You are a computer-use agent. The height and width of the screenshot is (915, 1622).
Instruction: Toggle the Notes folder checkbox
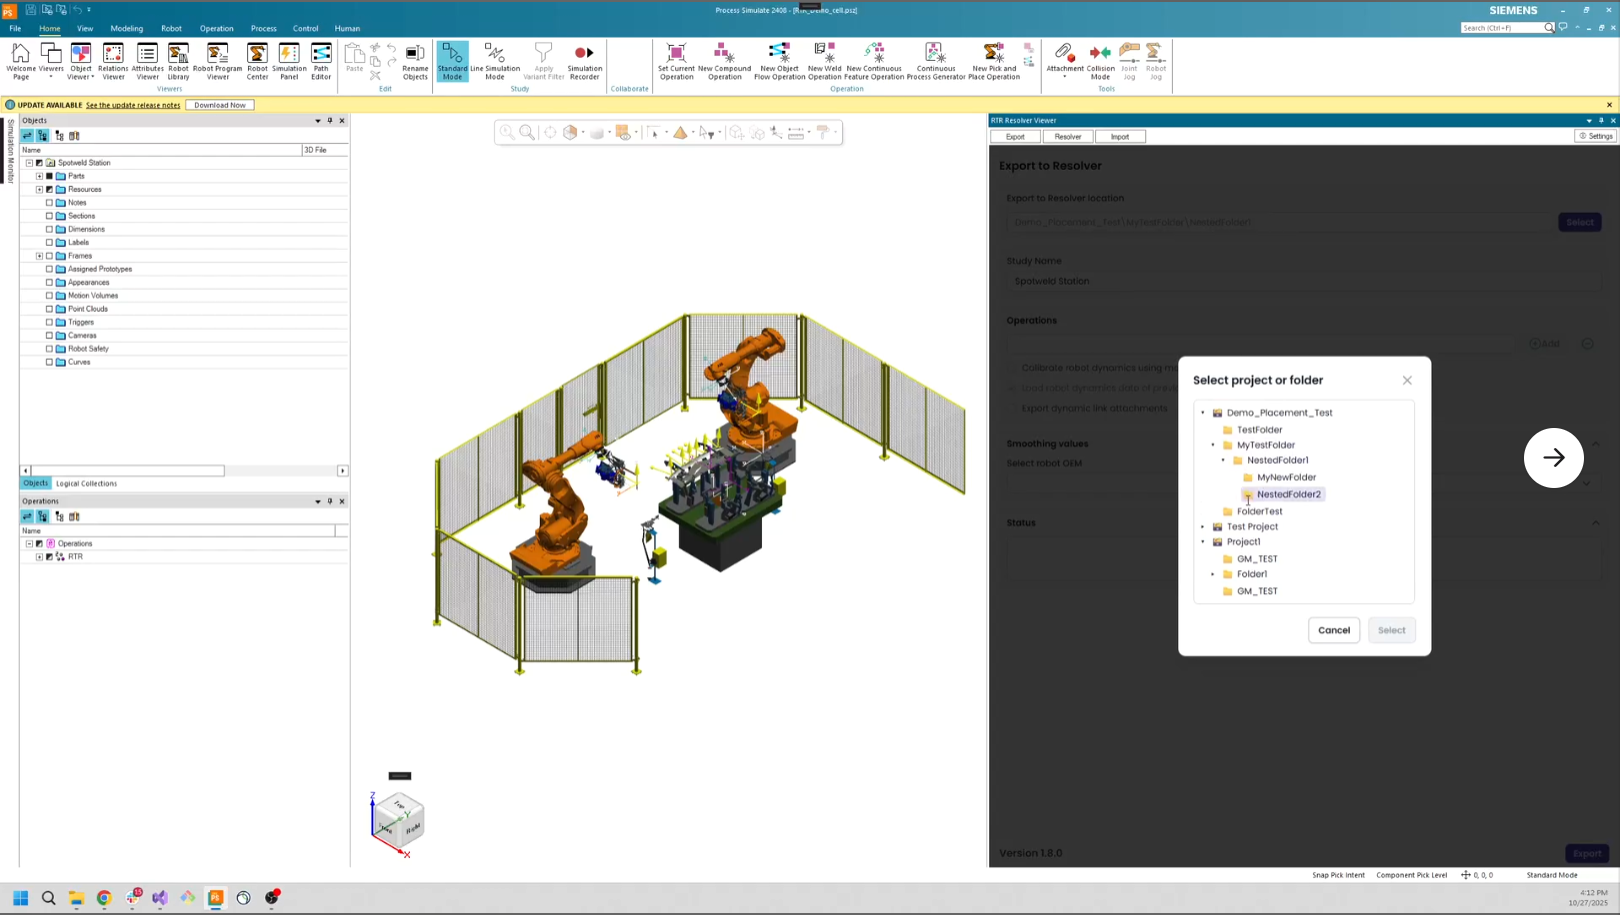pos(49,203)
